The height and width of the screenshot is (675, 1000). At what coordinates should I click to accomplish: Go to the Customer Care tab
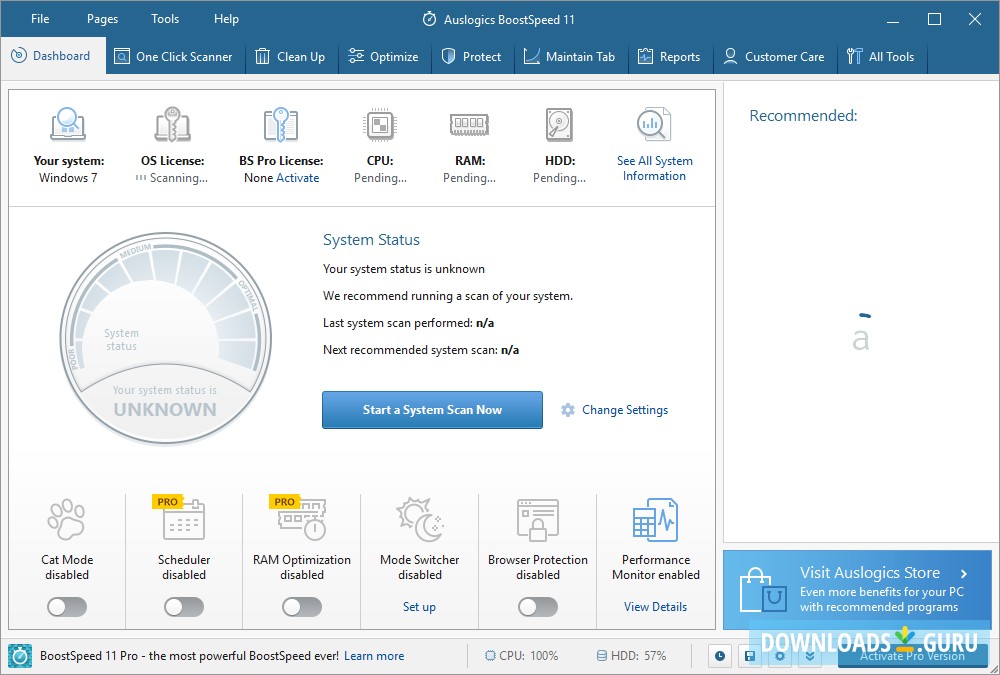[775, 56]
